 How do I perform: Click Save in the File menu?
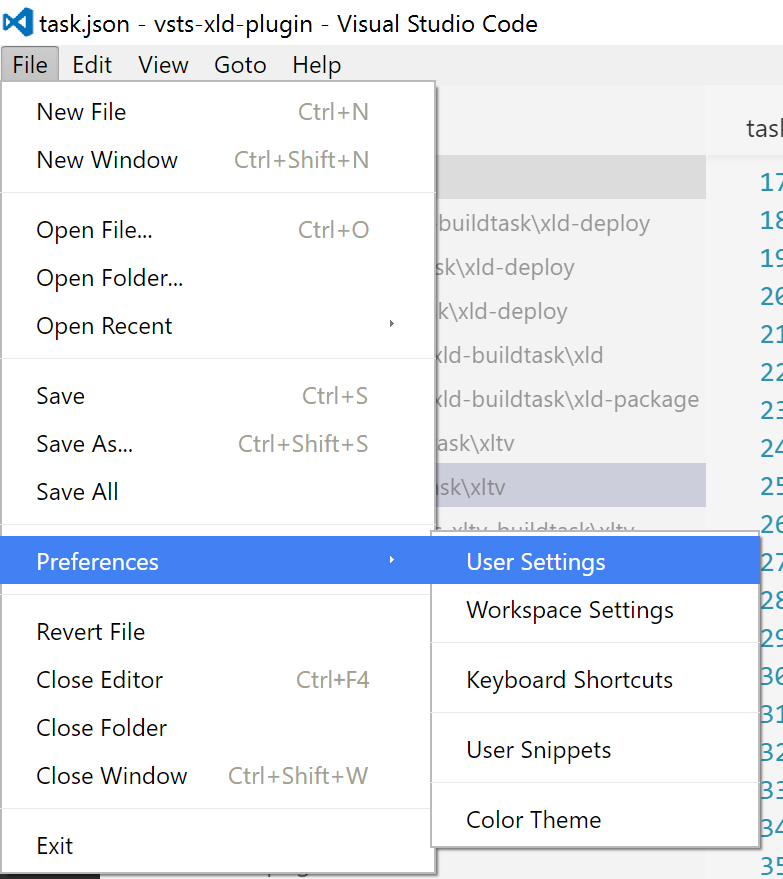click(x=218, y=396)
